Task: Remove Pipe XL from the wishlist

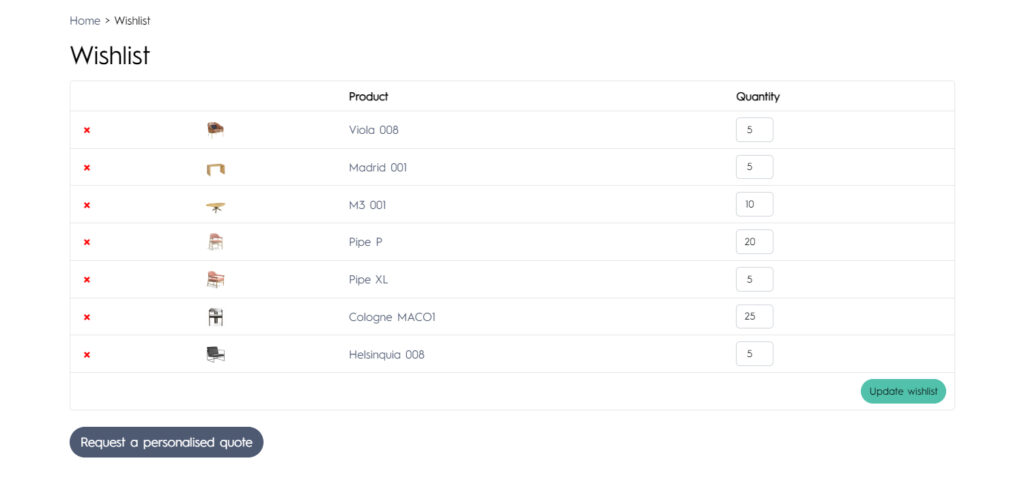Action: (x=87, y=280)
